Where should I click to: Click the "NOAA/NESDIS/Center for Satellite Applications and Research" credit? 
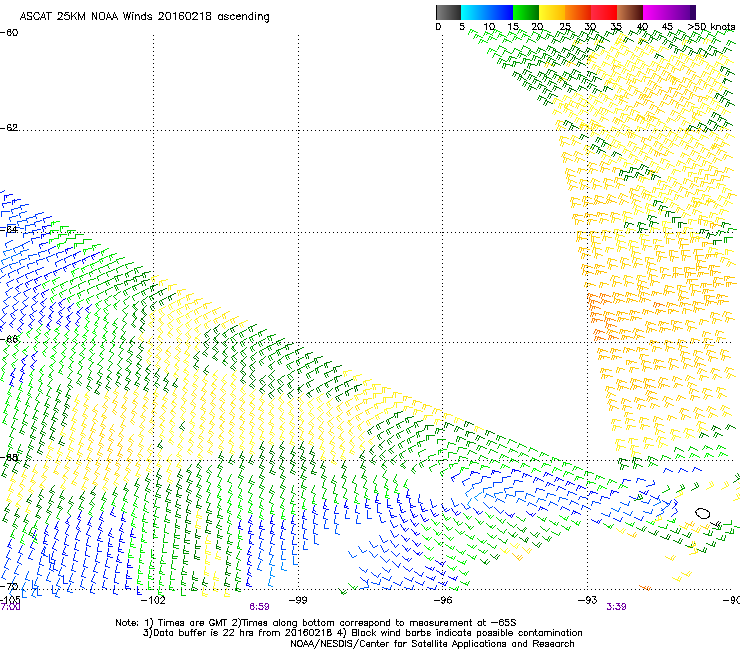432,644
